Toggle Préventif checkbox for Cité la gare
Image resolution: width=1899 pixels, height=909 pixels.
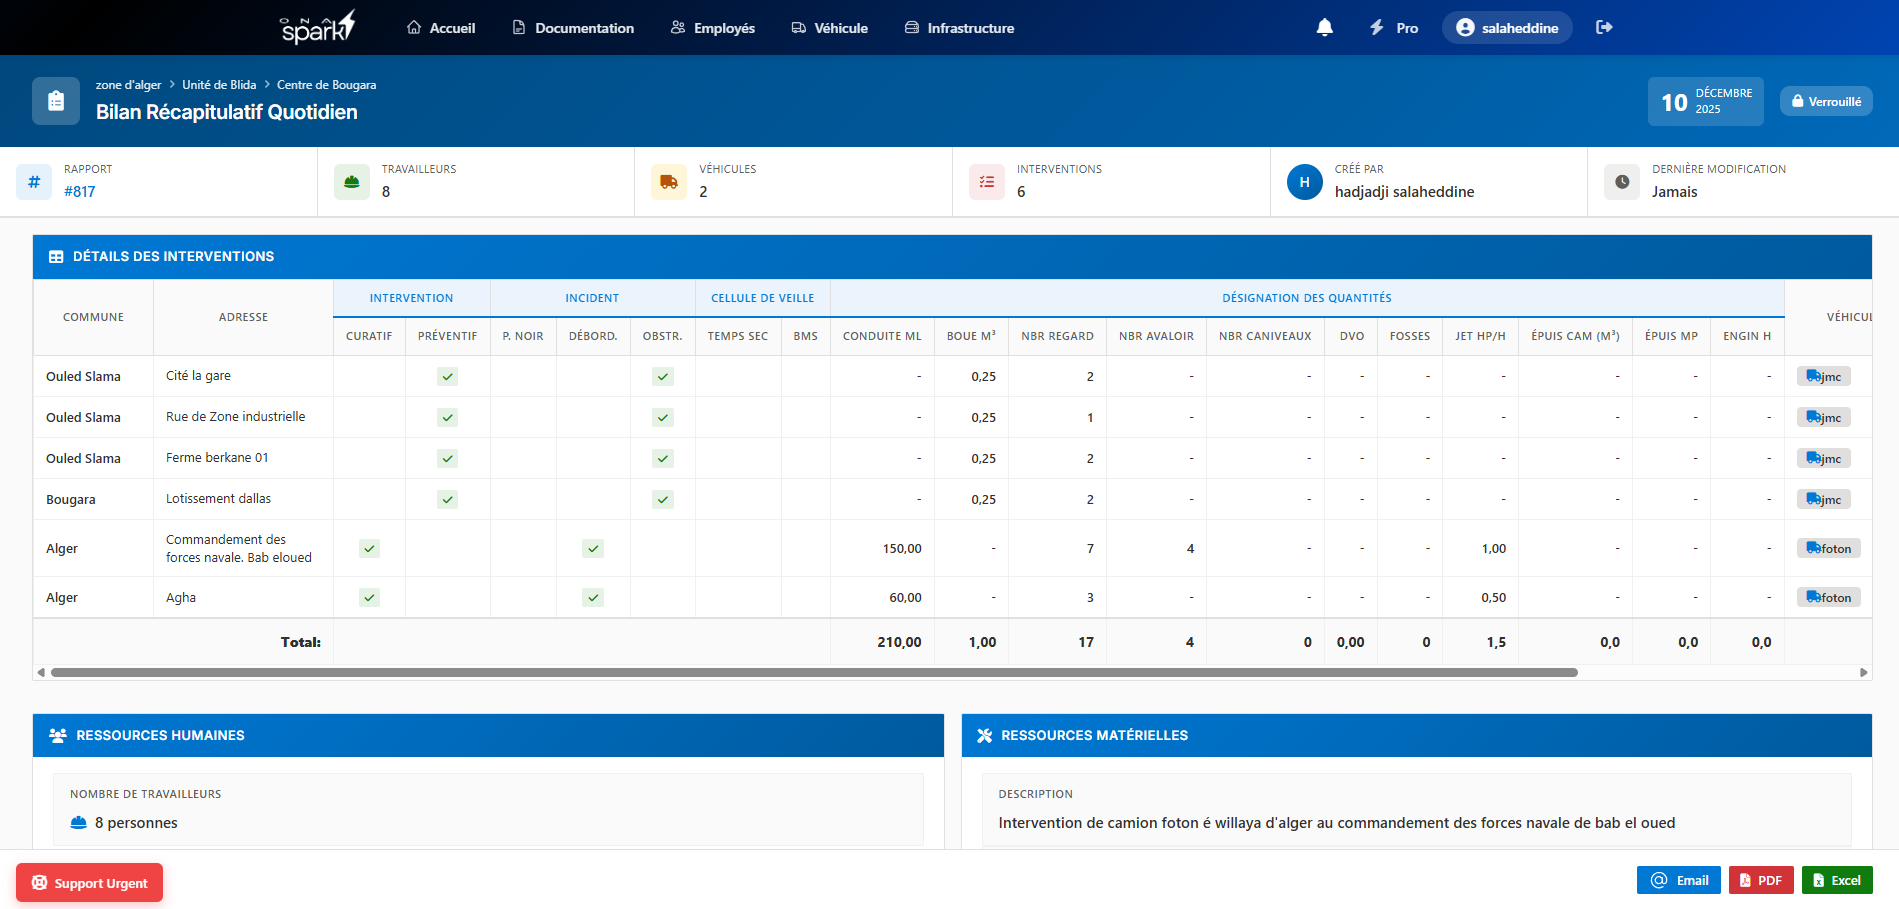[447, 377]
